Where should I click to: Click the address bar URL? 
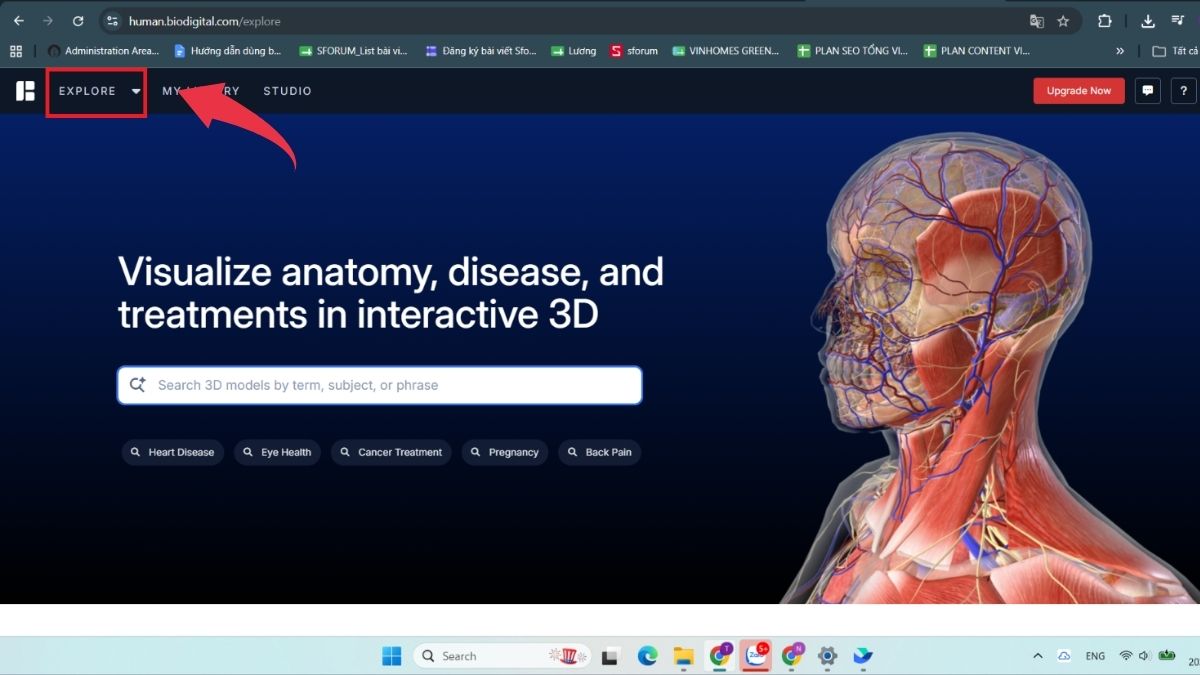[x=205, y=21]
